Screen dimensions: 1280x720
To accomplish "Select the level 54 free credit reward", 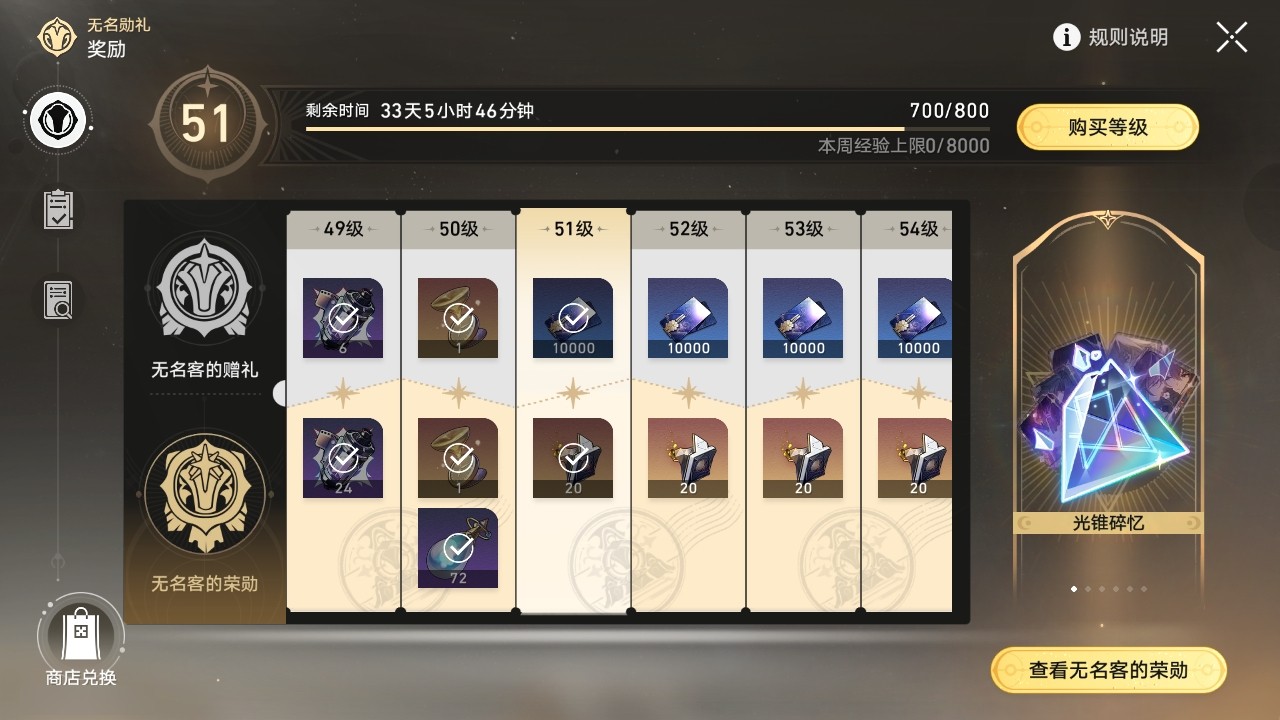I will tap(915, 318).
